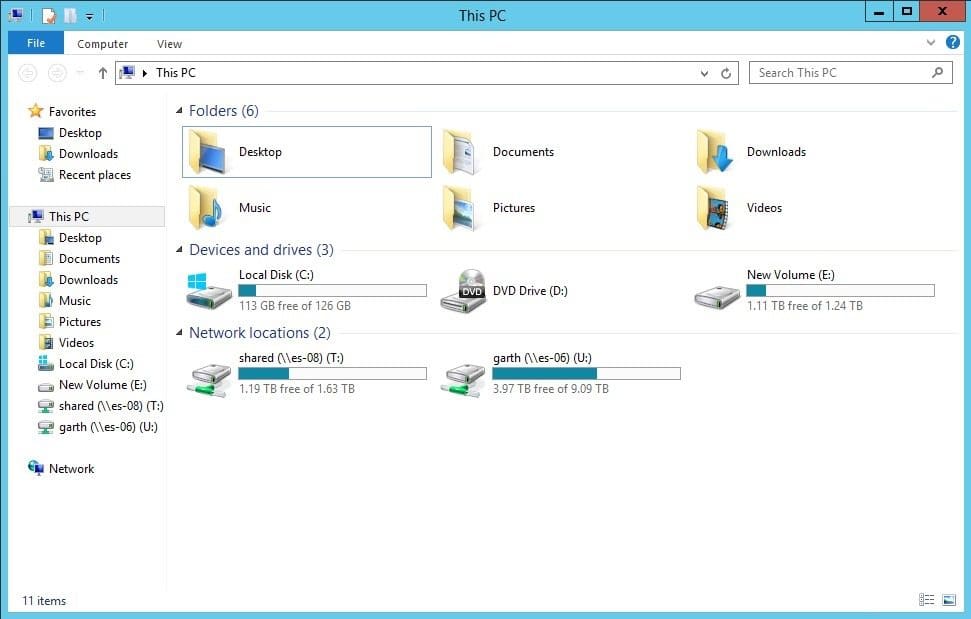971x619 pixels.
Task: Click the Local Disk (C:) usage bar
Action: 333,290
